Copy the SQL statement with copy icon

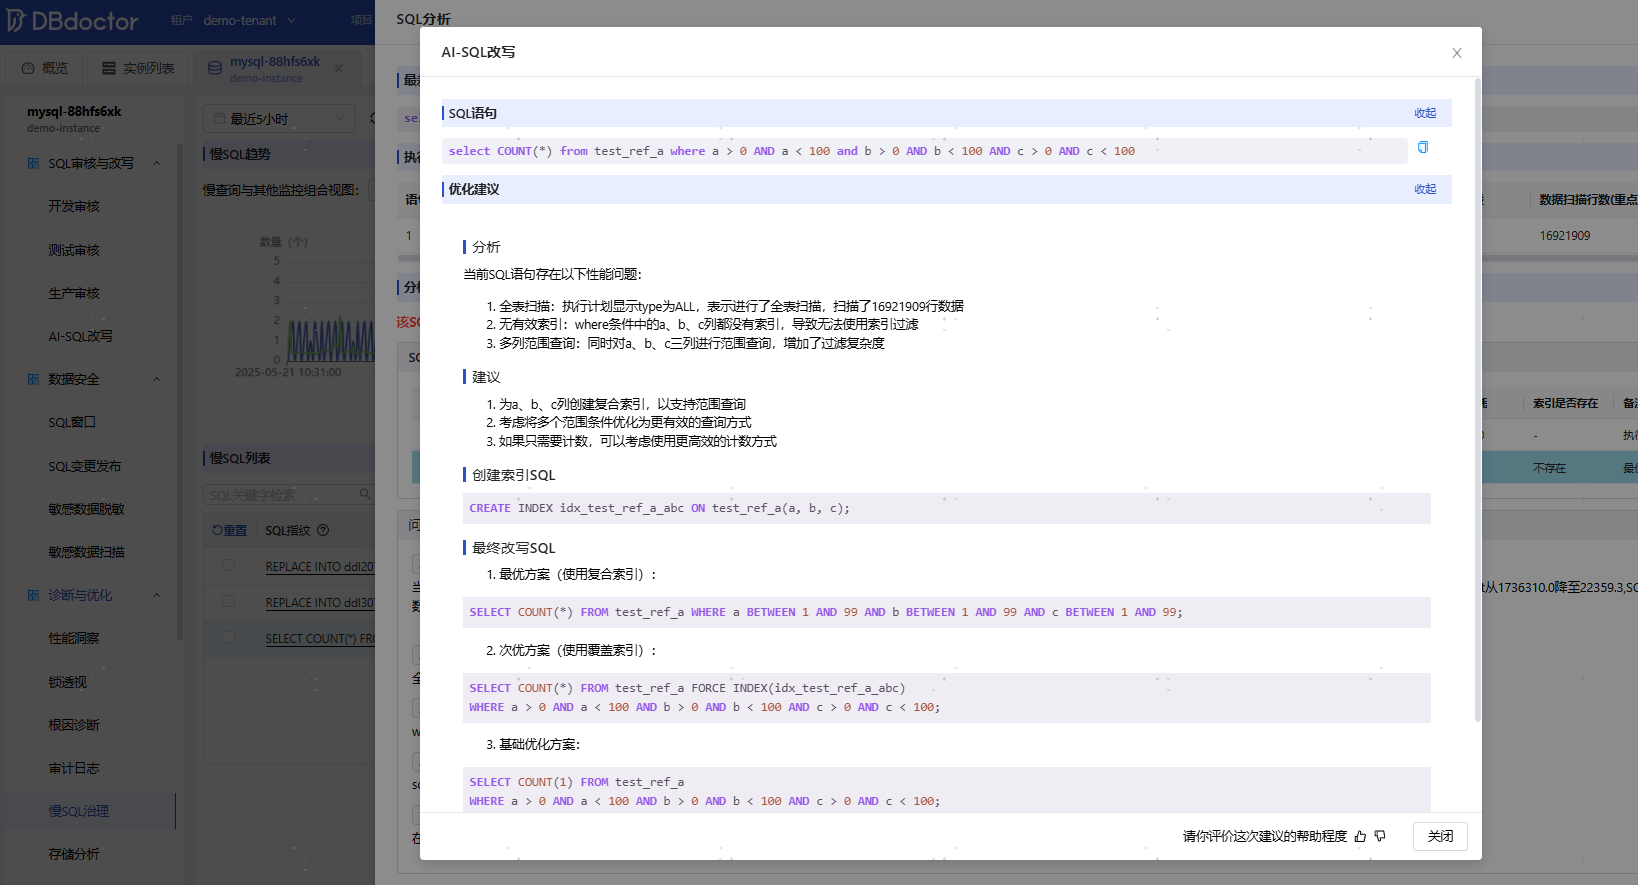[x=1423, y=148]
